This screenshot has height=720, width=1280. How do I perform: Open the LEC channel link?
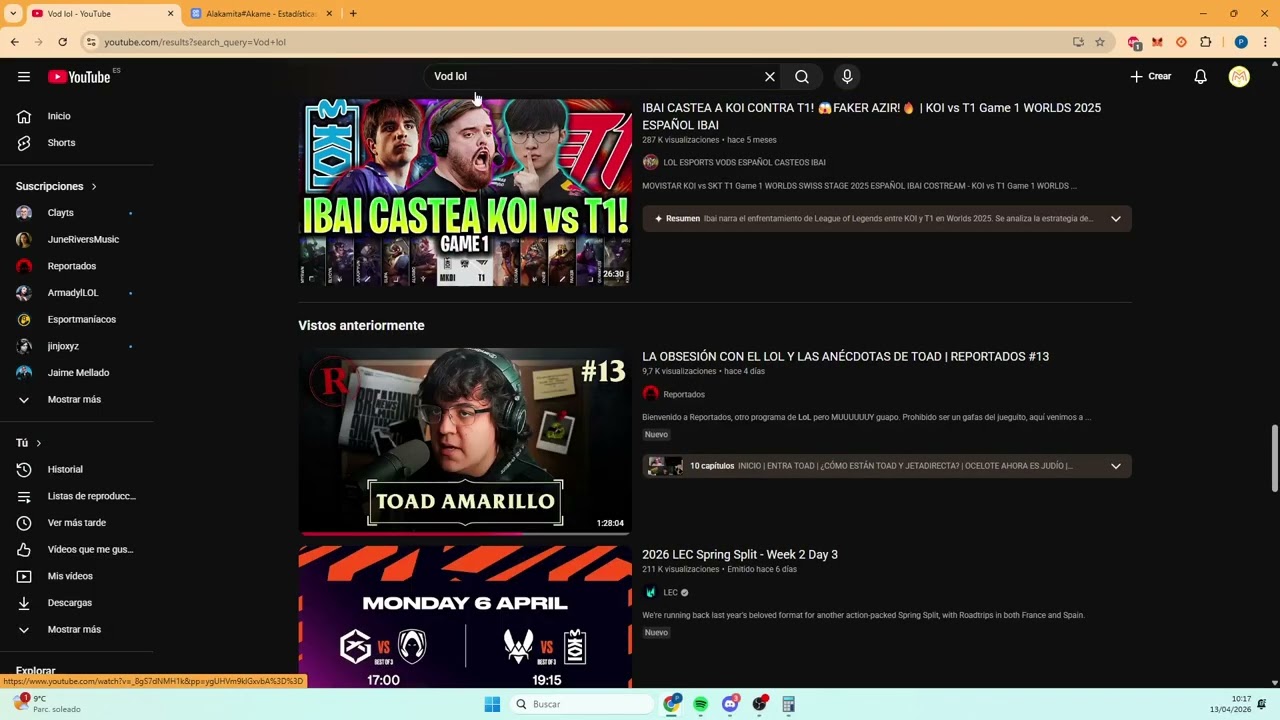[670, 593]
